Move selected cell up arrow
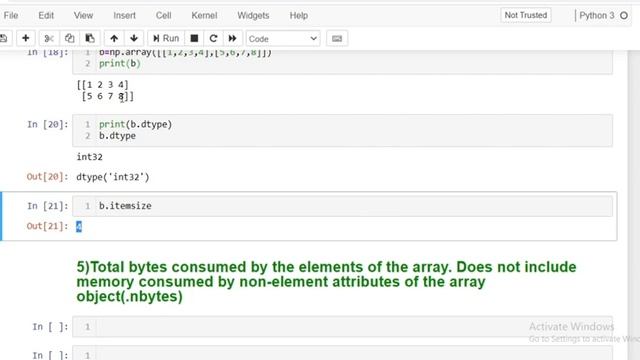This screenshot has width=640, height=360. [114, 38]
